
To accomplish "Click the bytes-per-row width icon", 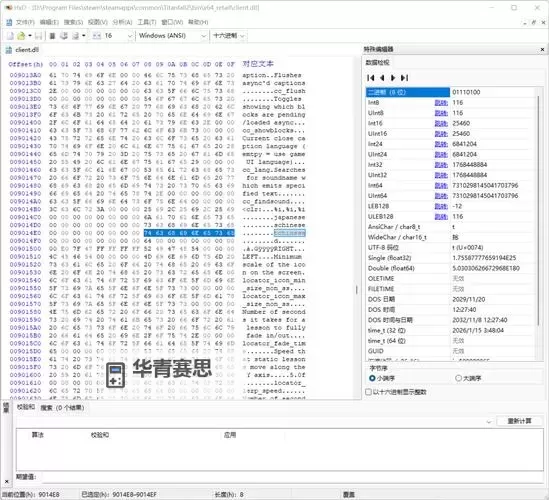I will pos(97,36).
